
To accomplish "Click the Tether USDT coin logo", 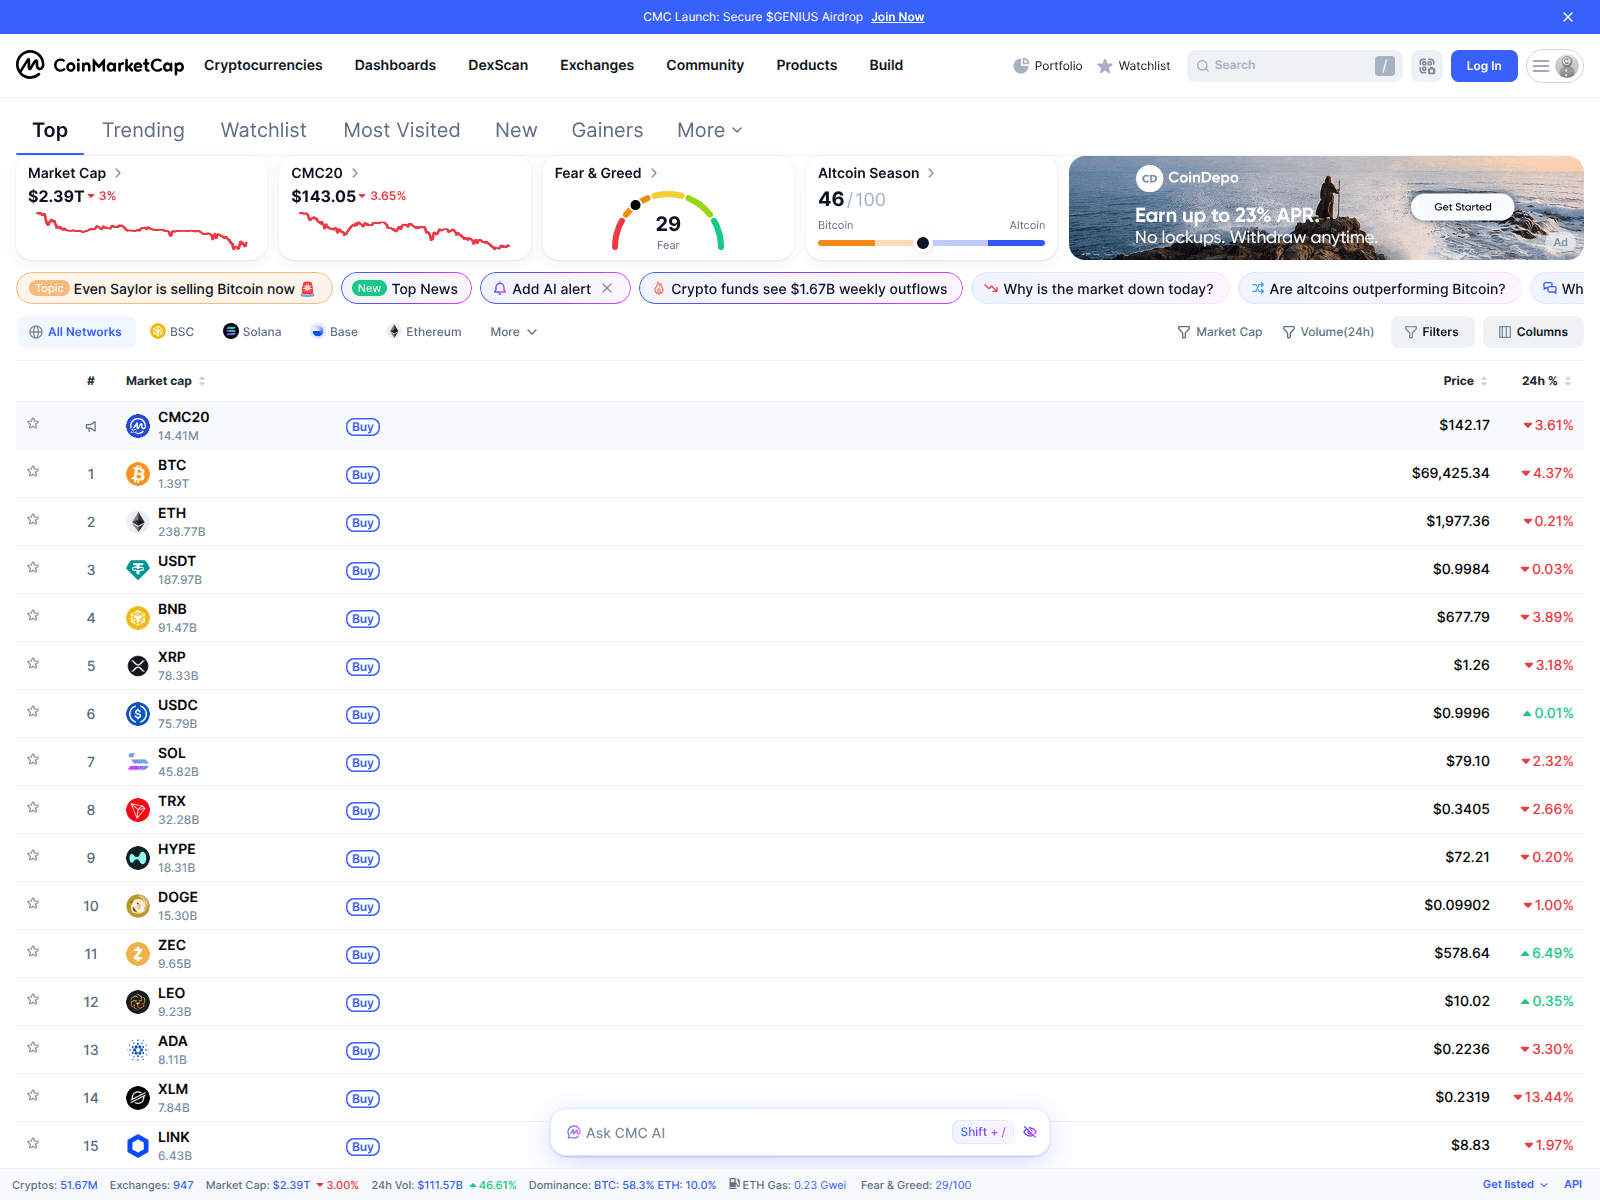I will click(138, 570).
